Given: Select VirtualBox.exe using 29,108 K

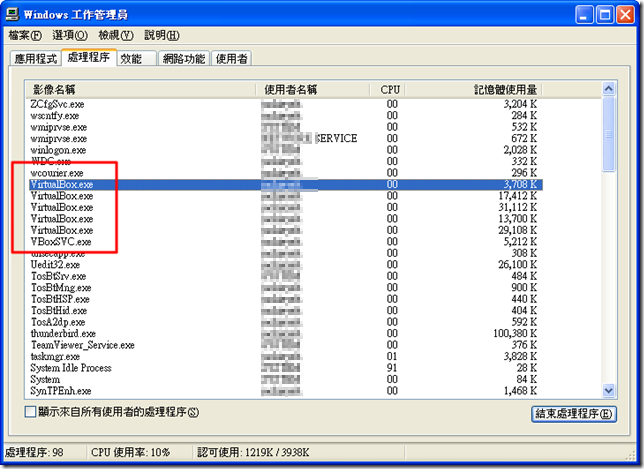Looking at the screenshot, I should tap(284, 230).
